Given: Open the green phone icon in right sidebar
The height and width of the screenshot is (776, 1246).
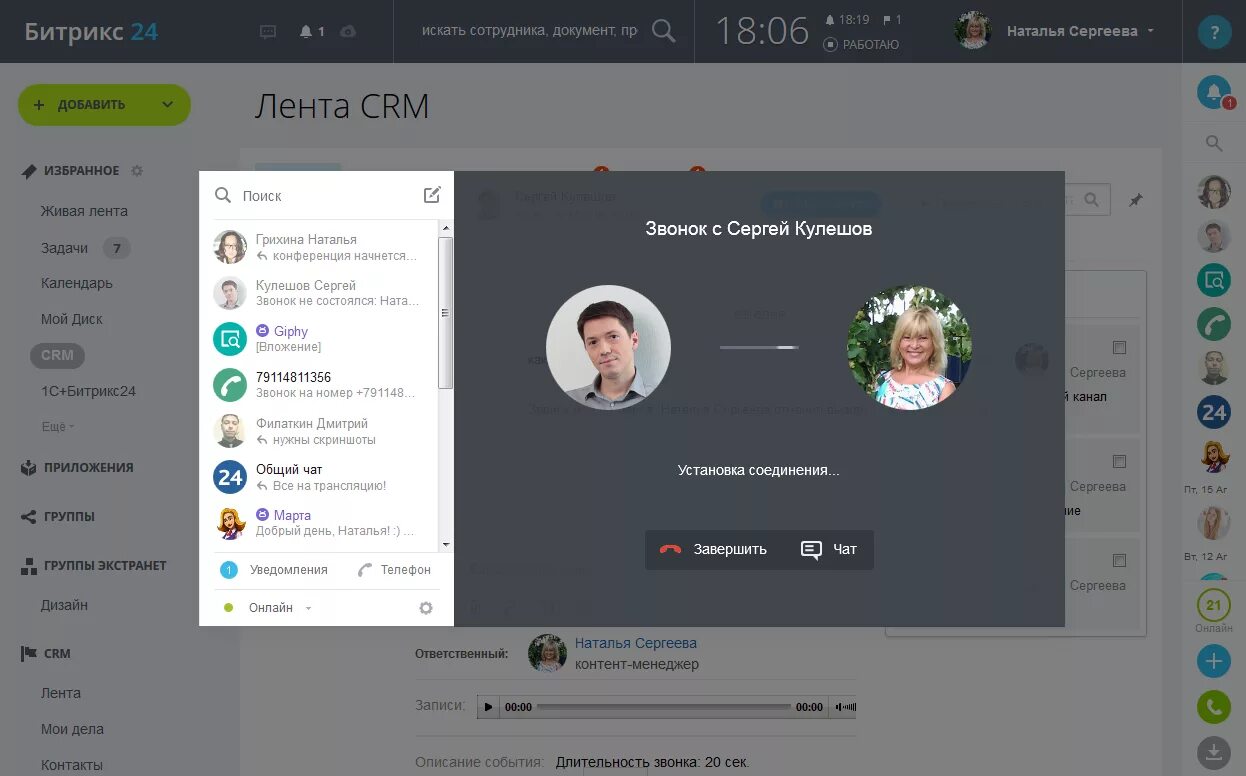Looking at the screenshot, I should (x=1213, y=324).
